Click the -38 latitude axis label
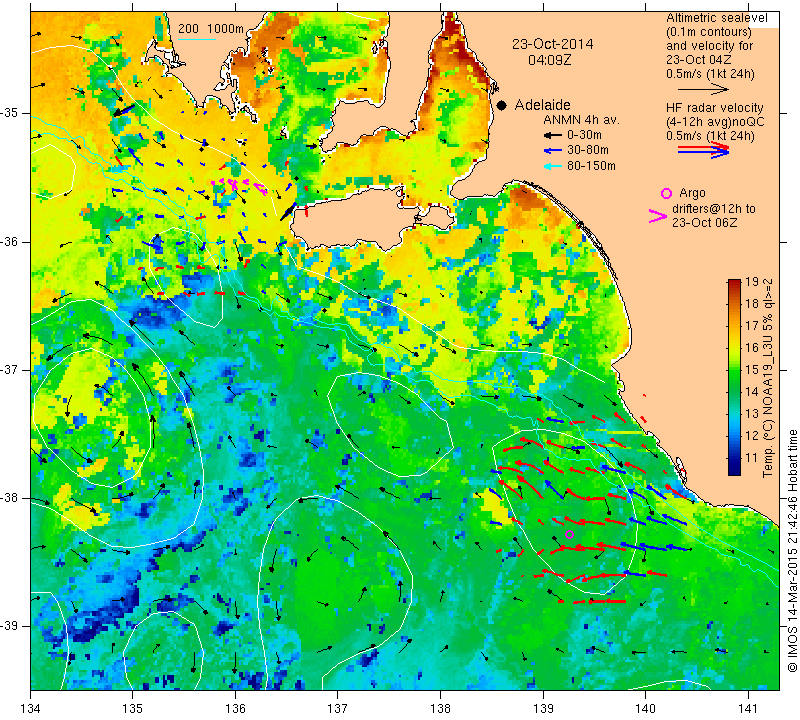800x720 pixels. tap(11, 498)
